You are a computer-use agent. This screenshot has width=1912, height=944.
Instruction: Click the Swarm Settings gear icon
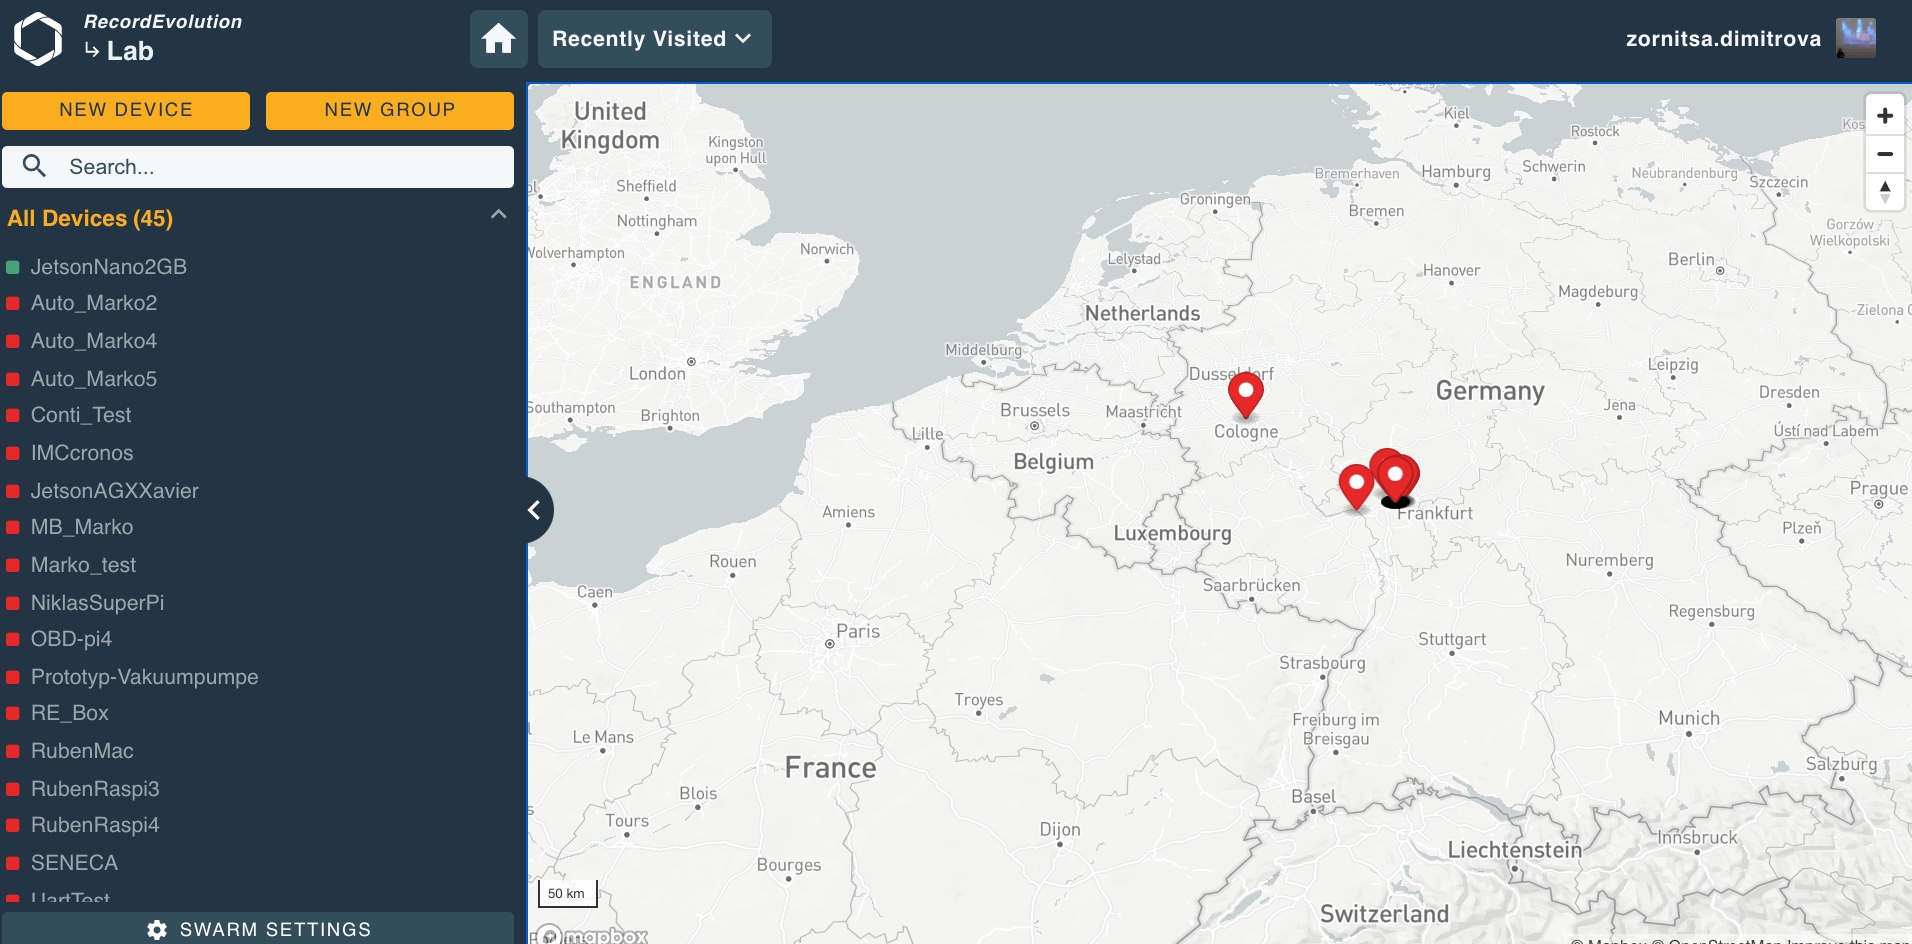157,929
